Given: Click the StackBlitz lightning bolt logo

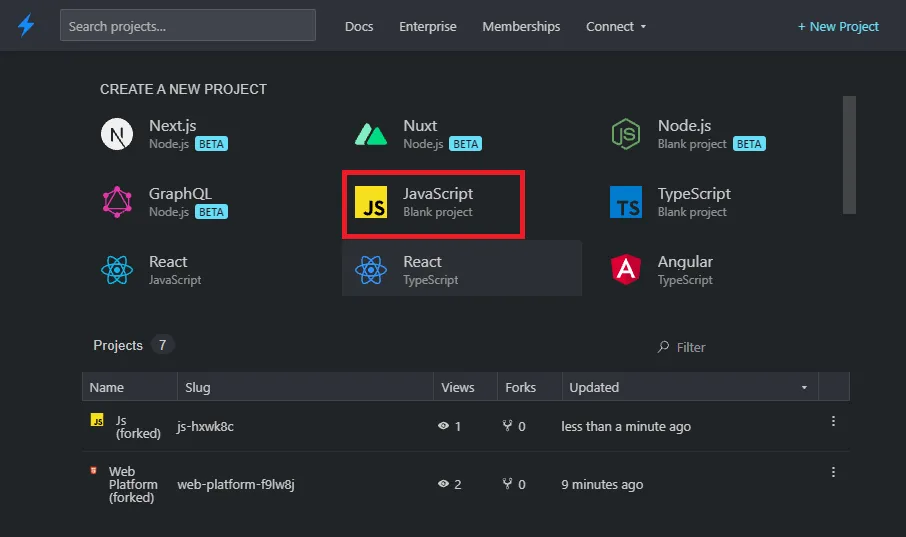Looking at the screenshot, I should (x=25, y=25).
